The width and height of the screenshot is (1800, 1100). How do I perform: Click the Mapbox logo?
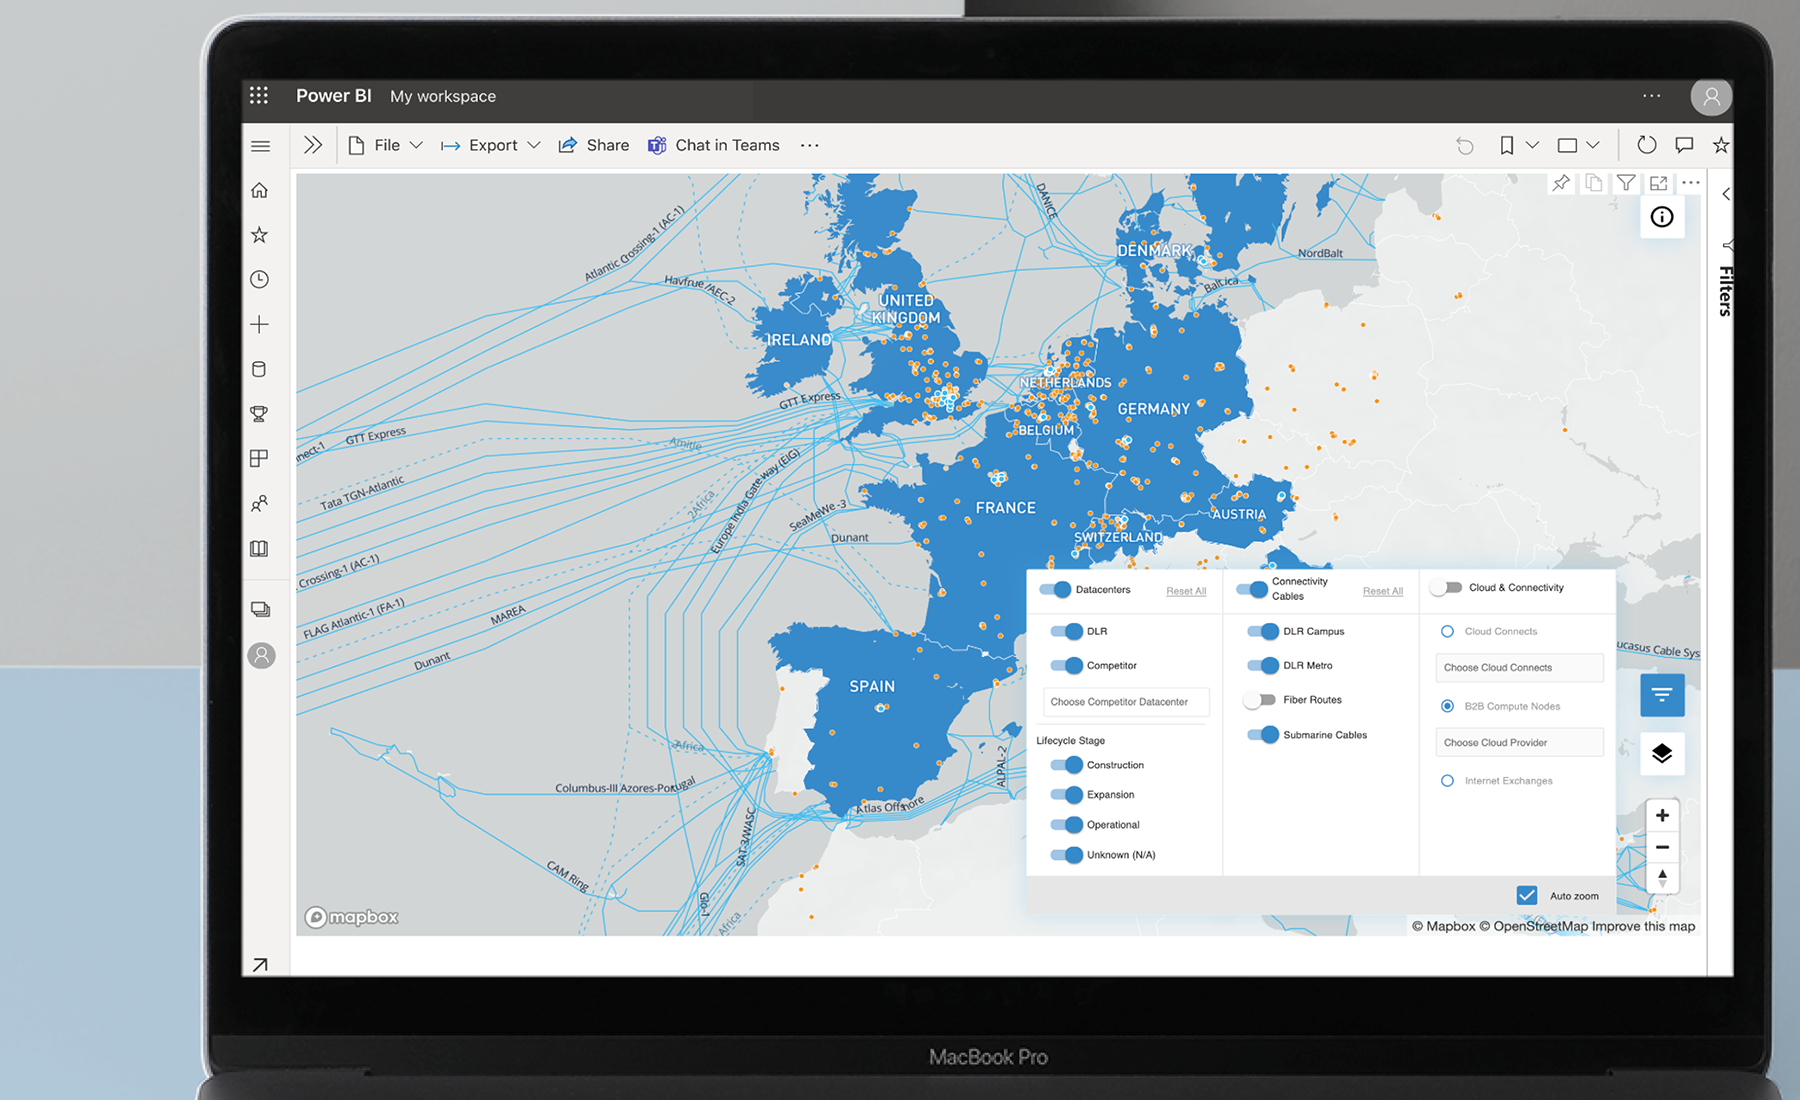pyautogui.click(x=351, y=917)
